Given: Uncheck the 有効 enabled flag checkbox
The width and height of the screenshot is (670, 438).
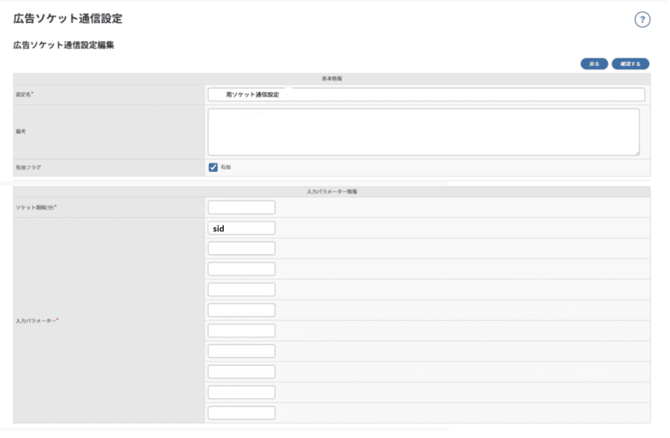Looking at the screenshot, I should tap(213, 167).
